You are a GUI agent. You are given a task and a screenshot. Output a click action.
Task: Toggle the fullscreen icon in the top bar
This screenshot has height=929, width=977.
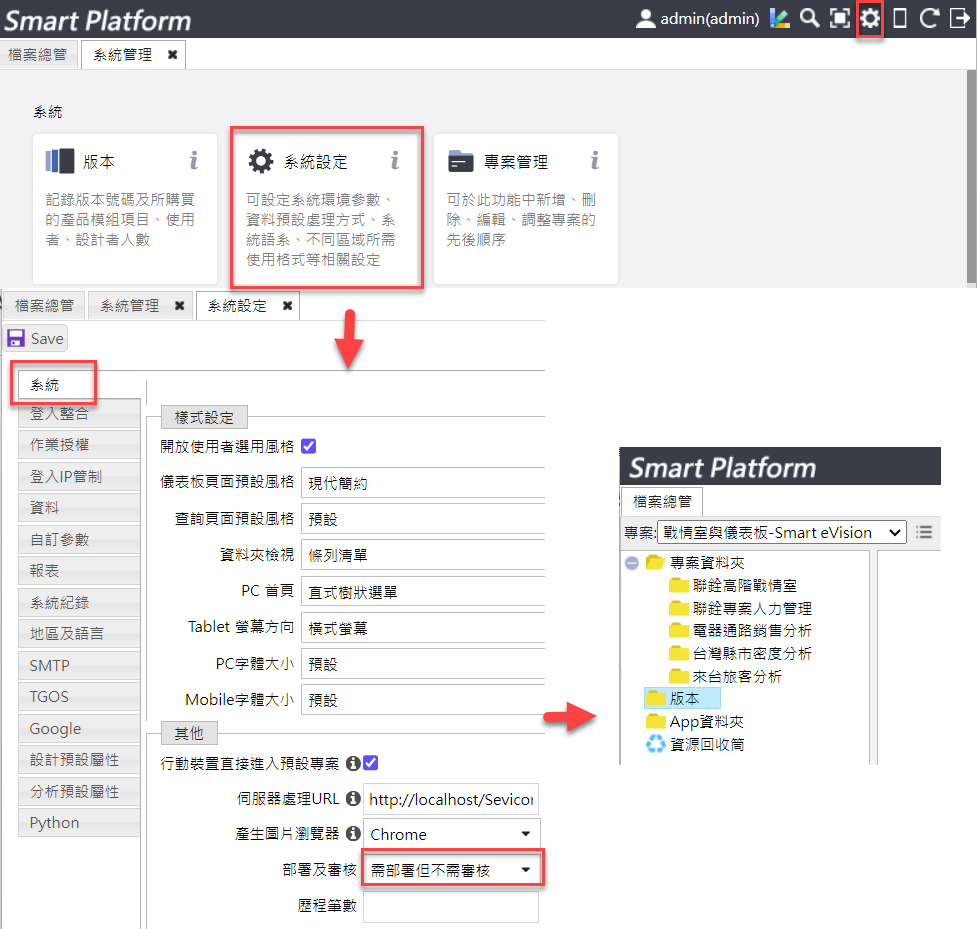(x=840, y=19)
